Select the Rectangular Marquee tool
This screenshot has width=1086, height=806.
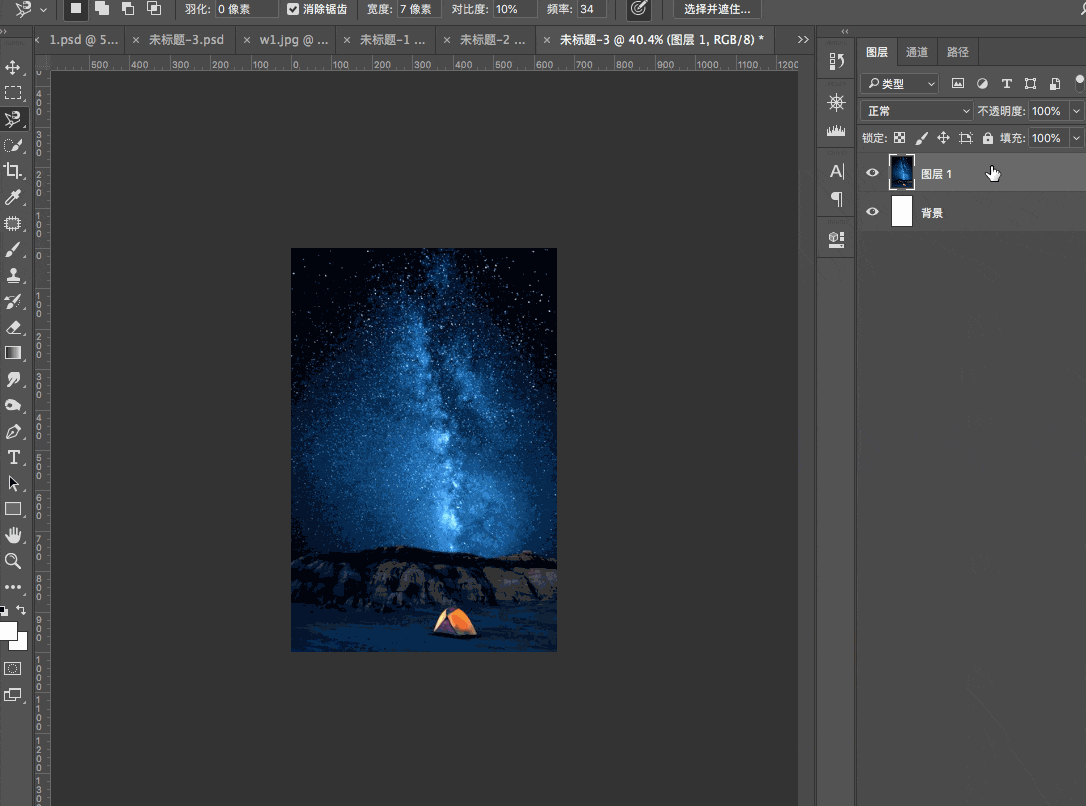click(12, 93)
